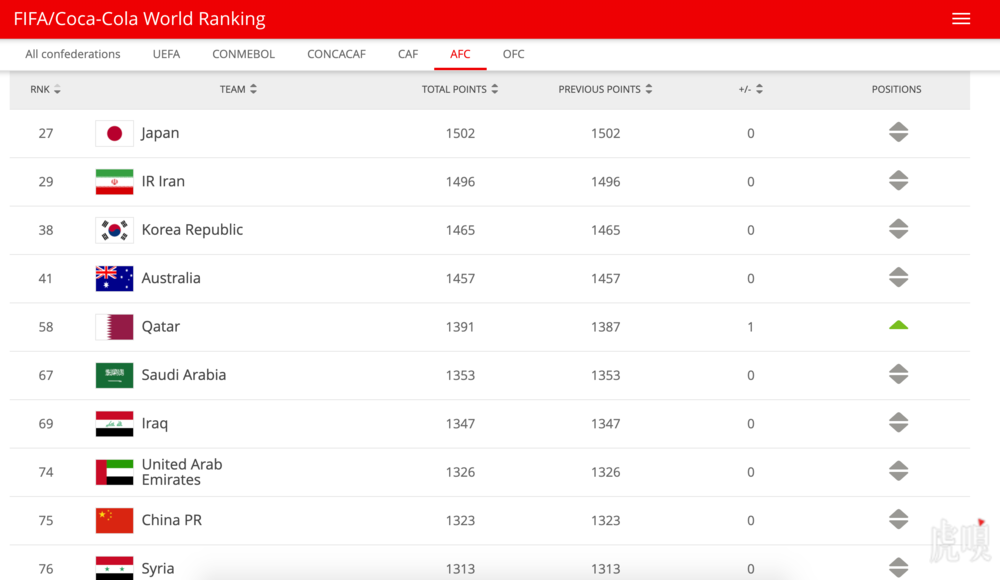Click the Korea Republic flag icon
The height and width of the screenshot is (580, 1000).
114,230
